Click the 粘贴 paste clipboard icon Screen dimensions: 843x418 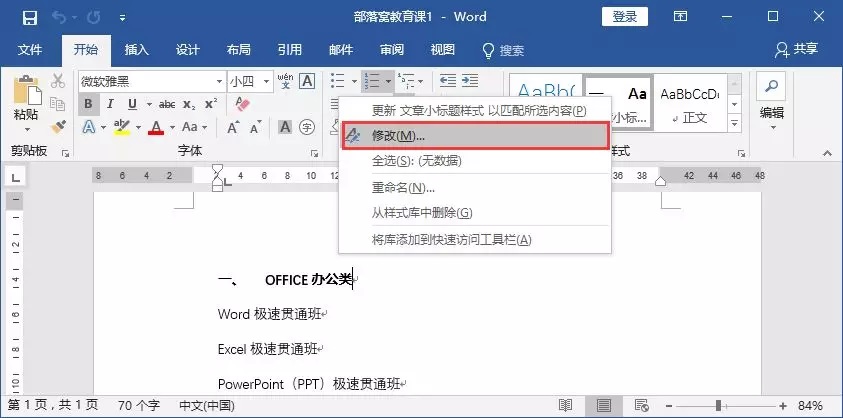pyautogui.click(x=27, y=89)
